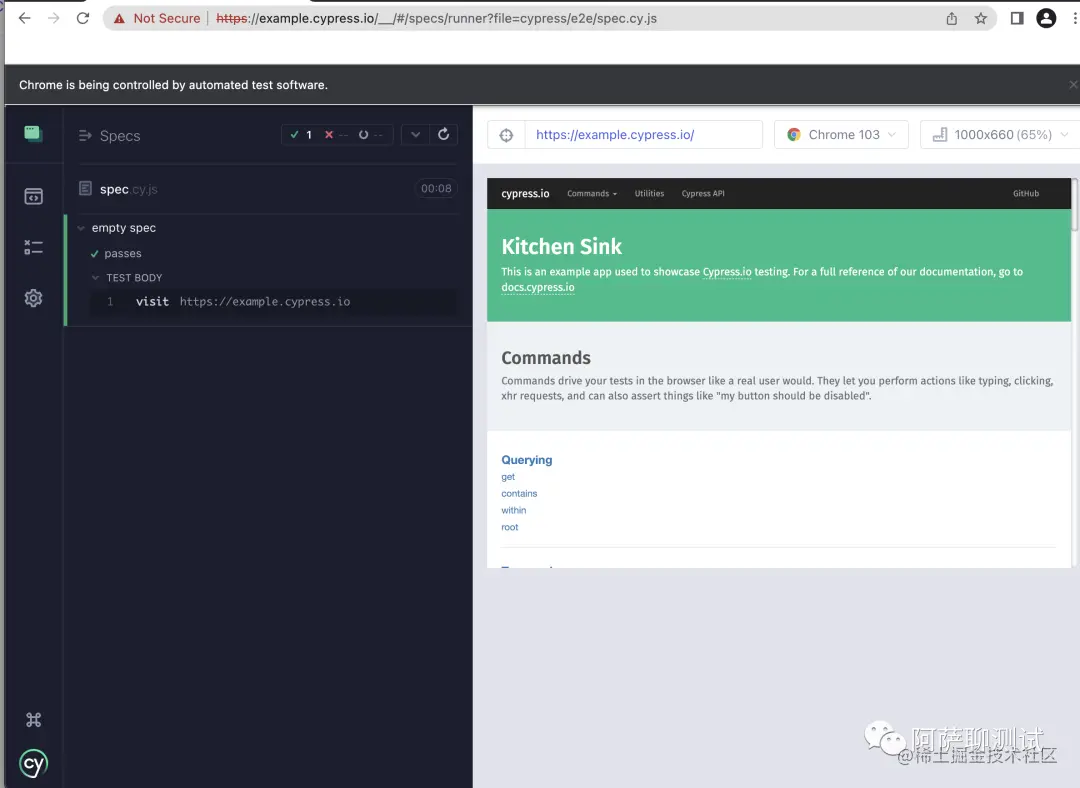
Task: Open the GitHub navbar link
Action: tap(1026, 194)
